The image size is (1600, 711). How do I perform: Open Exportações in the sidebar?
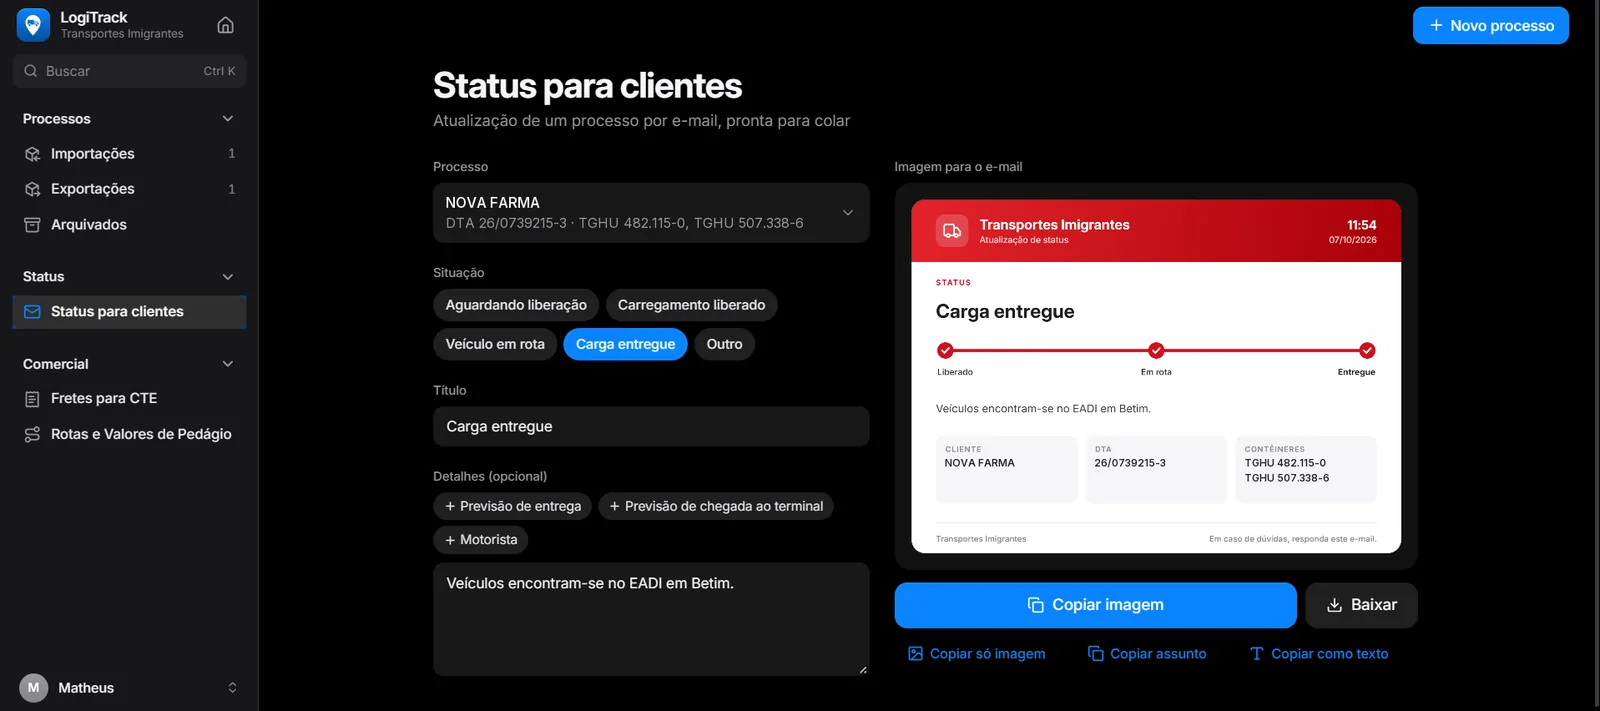[x=129, y=189]
